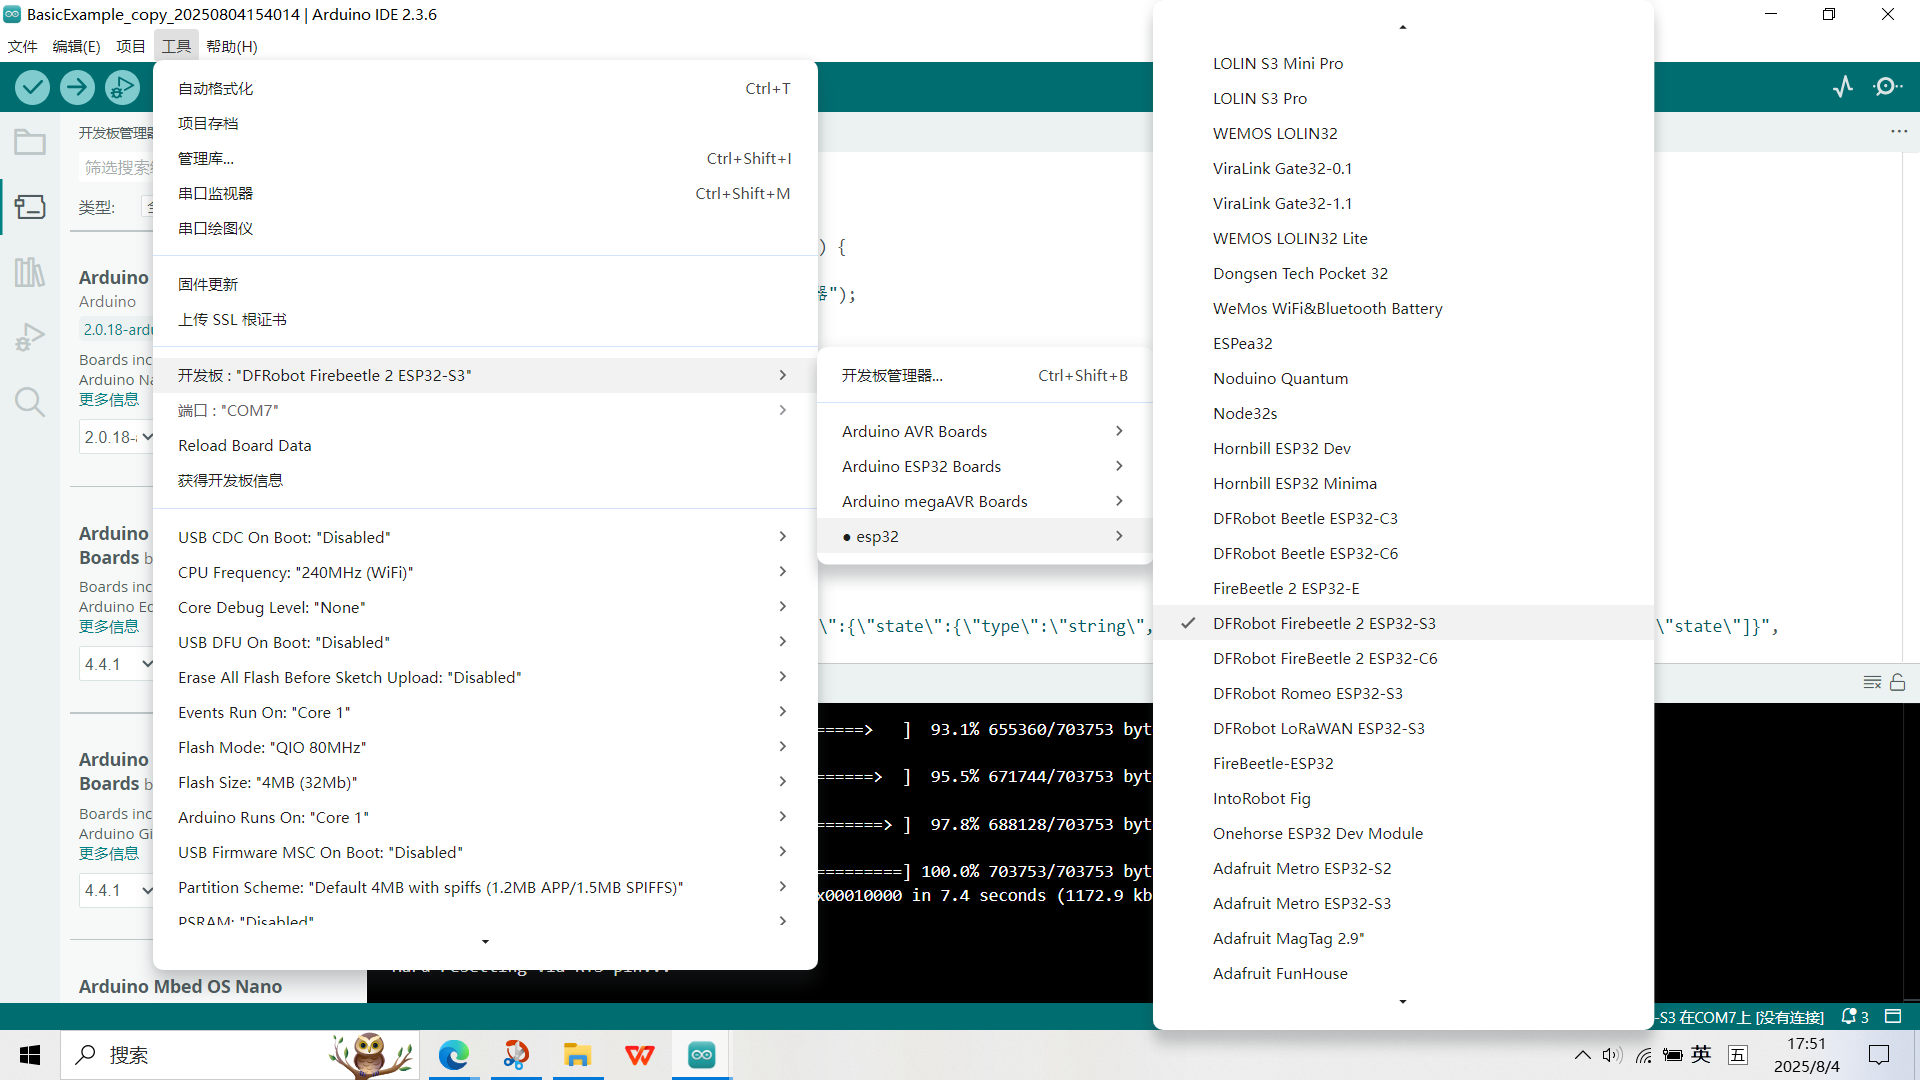The width and height of the screenshot is (1920, 1080).
Task: Click 固件更新 entry
Action: click(x=485, y=284)
